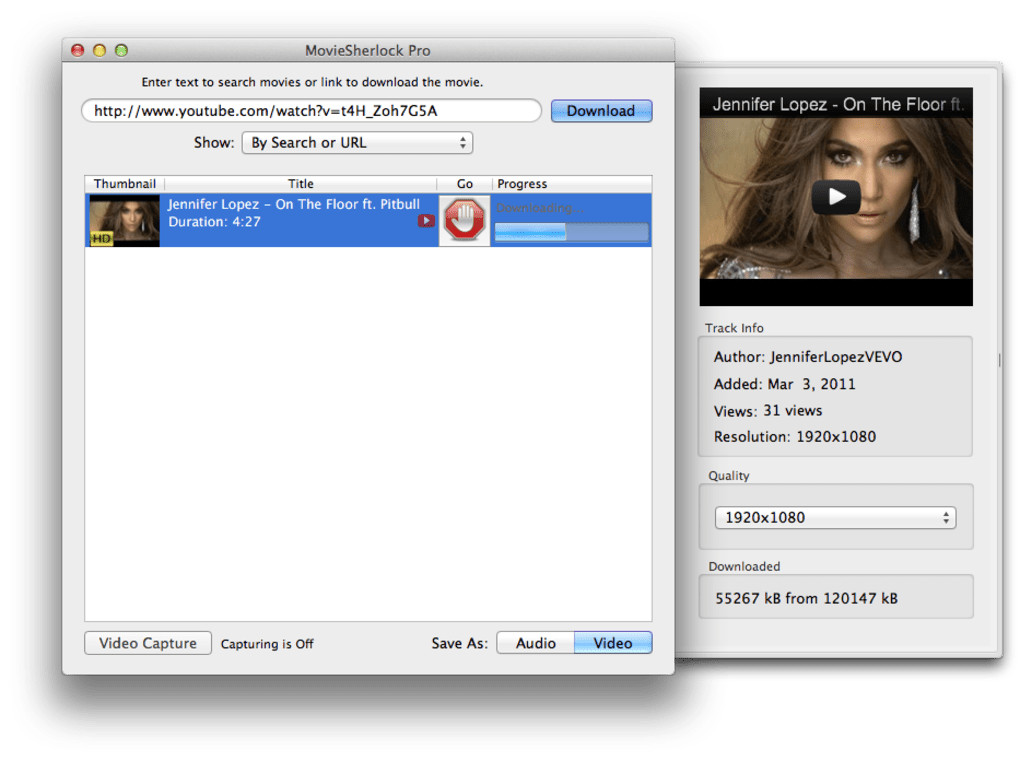The width and height of the screenshot is (1020, 761).
Task: Click the video title in the preview header
Action: (x=837, y=104)
